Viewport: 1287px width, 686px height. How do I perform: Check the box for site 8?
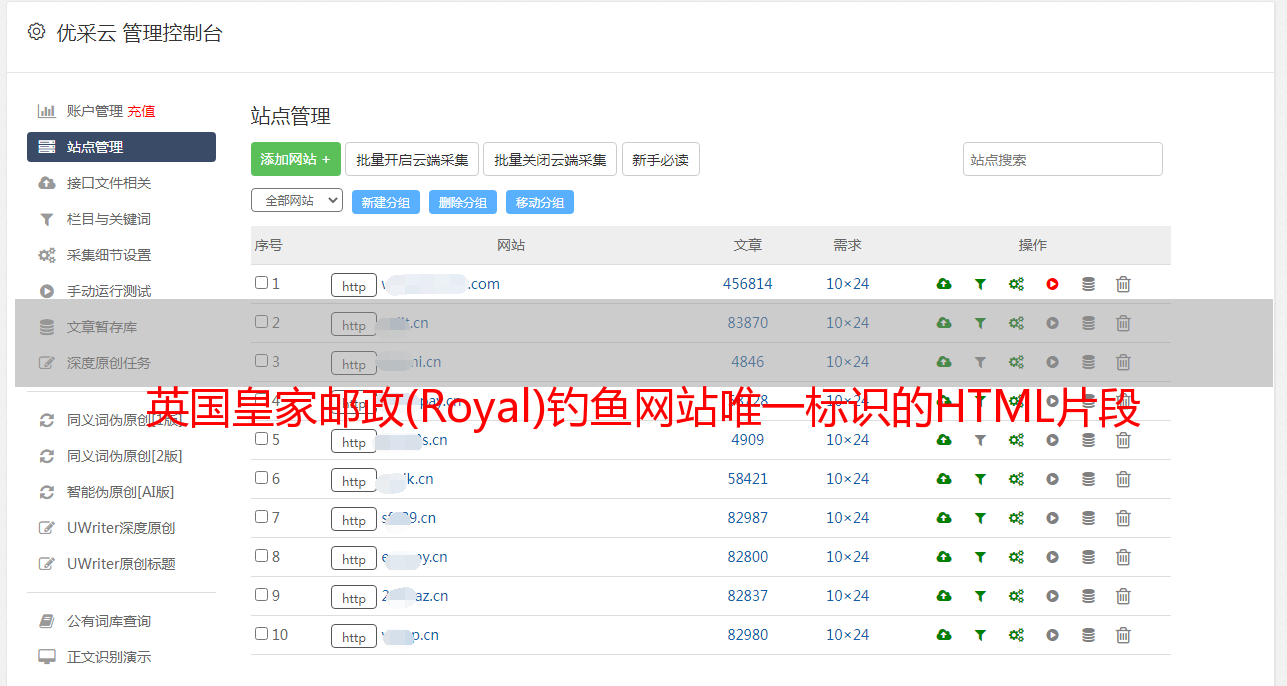[261, 556]
